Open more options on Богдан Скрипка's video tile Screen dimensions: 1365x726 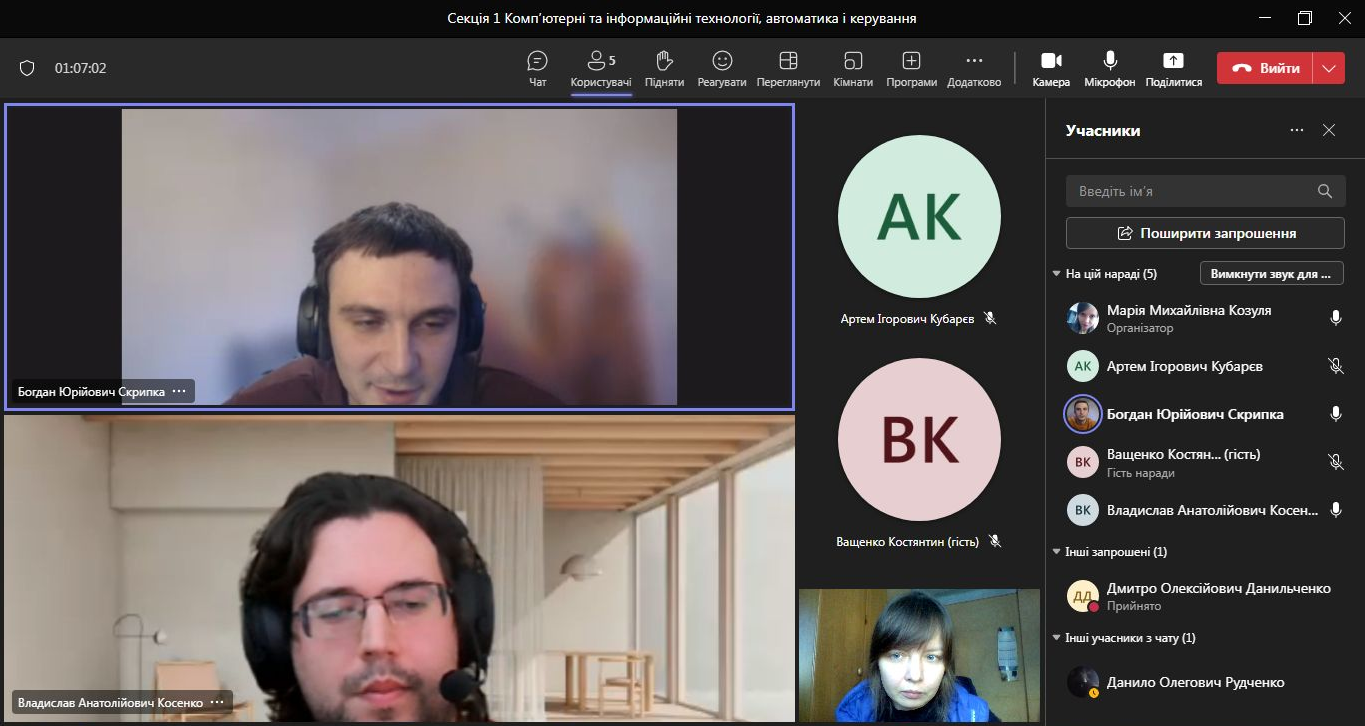[x=179, y=392]
